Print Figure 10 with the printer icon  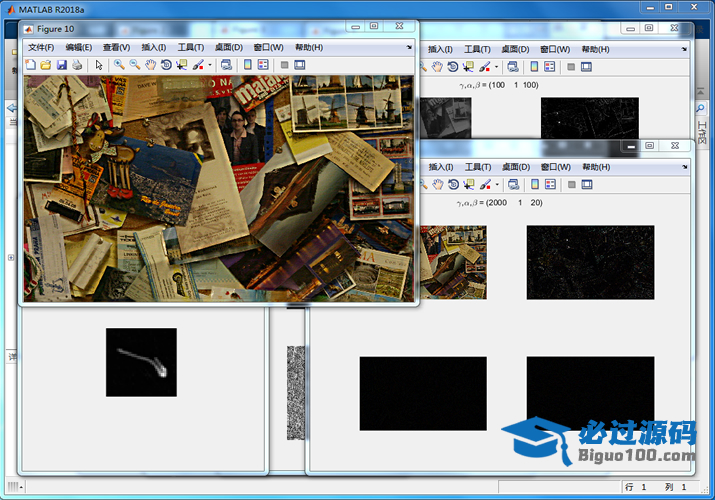[x=77, y=65]
